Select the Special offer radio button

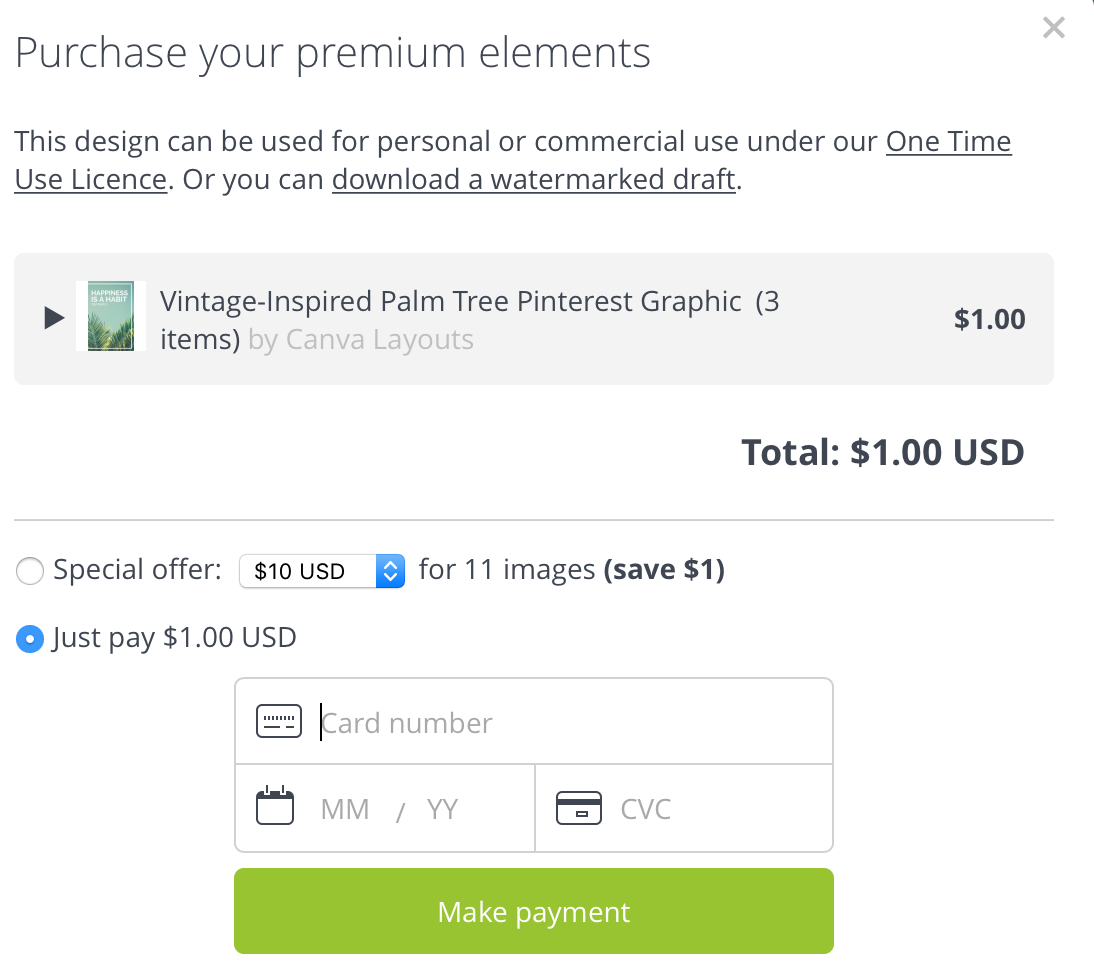[x=30, y=571]
